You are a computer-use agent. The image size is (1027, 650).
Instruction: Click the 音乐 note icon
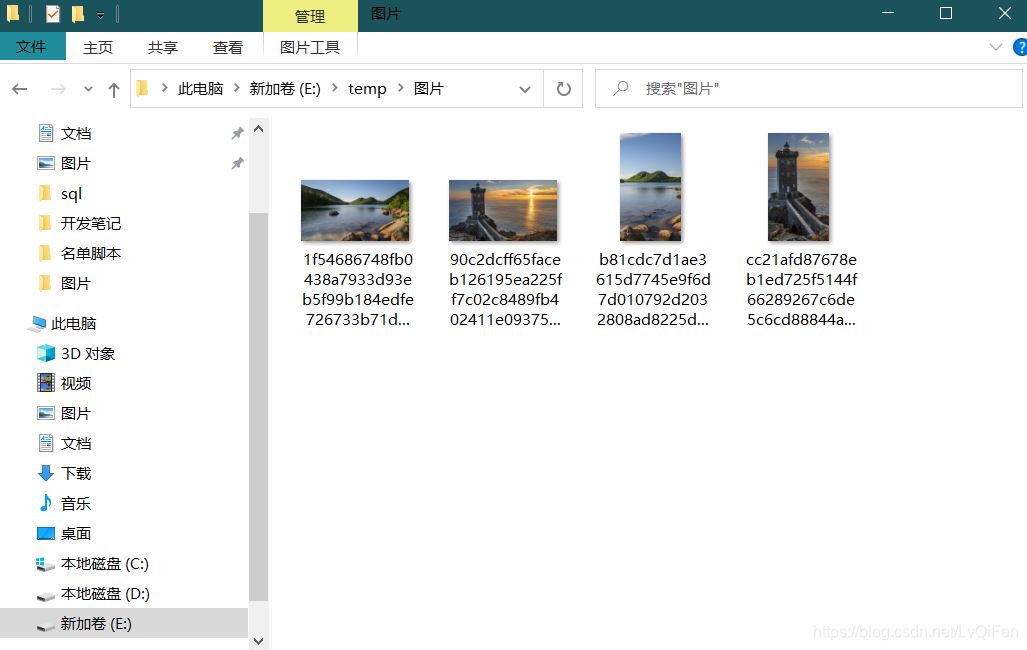[46, 503]
